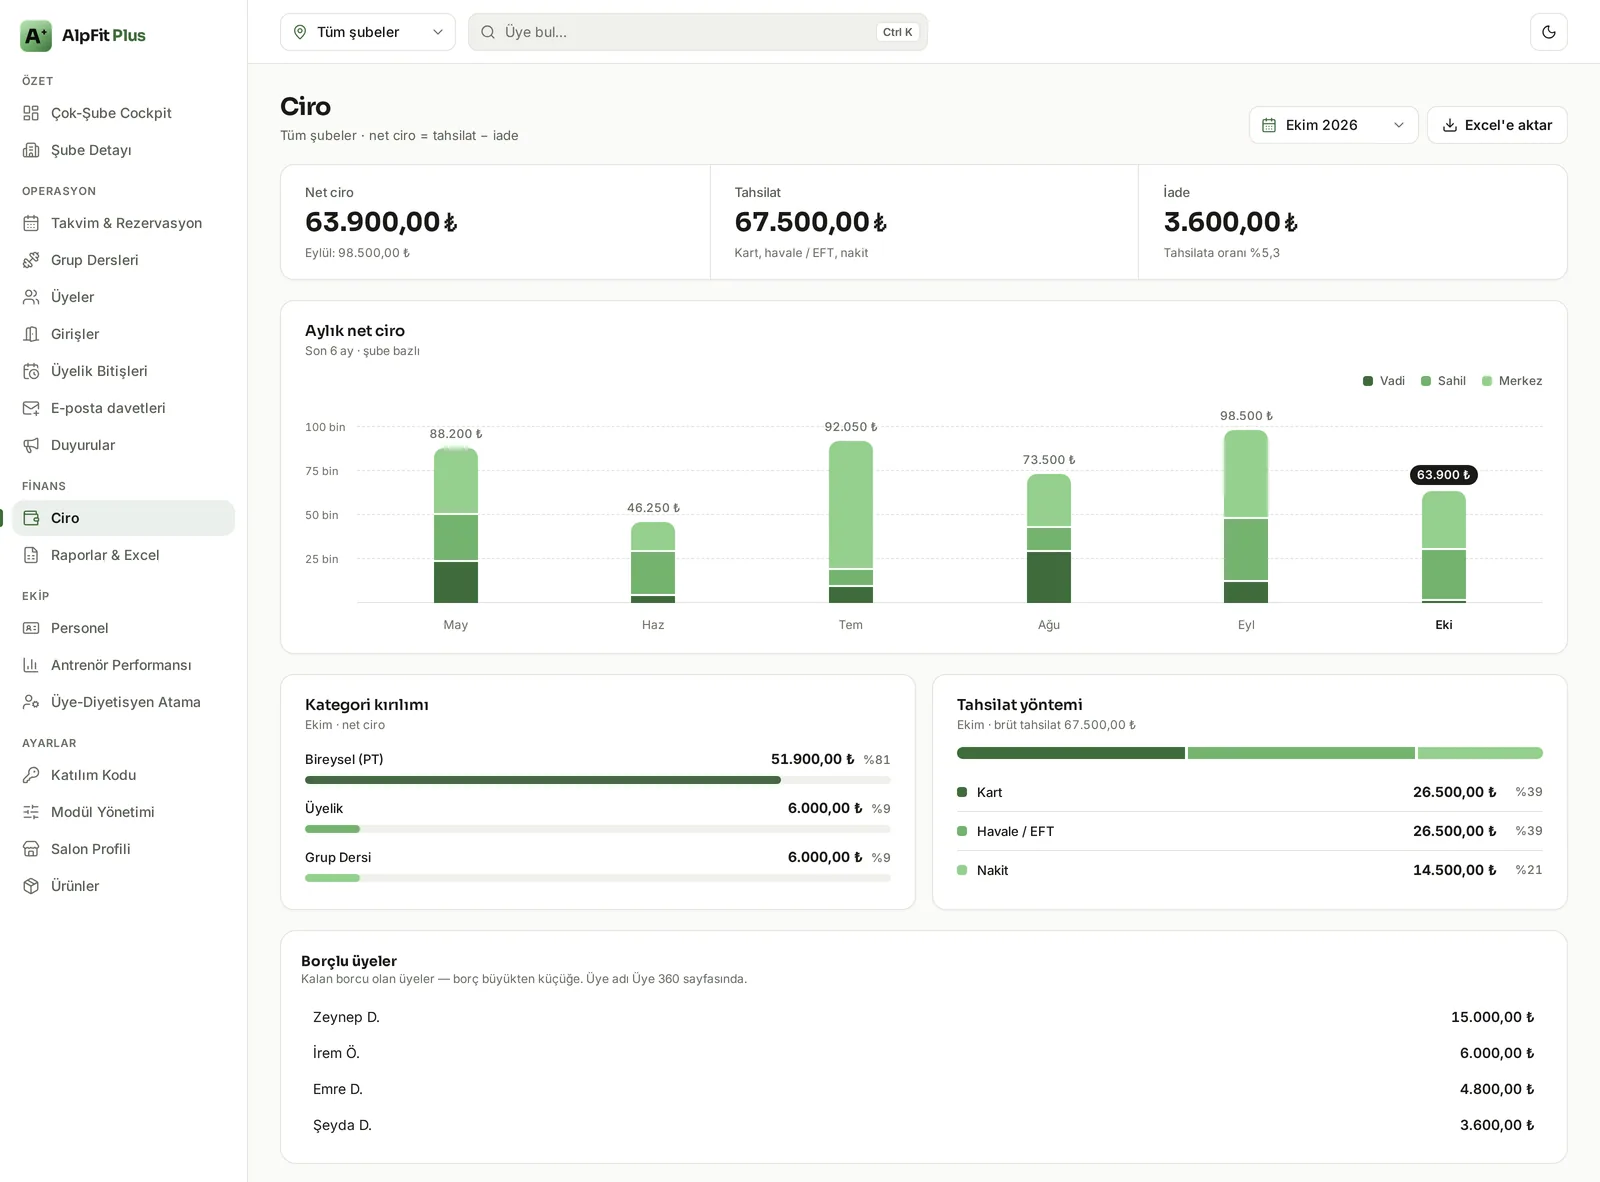Click the Tem bar in monthly chart
This screenshot has height=1182, width=1600.
[851, 522]
